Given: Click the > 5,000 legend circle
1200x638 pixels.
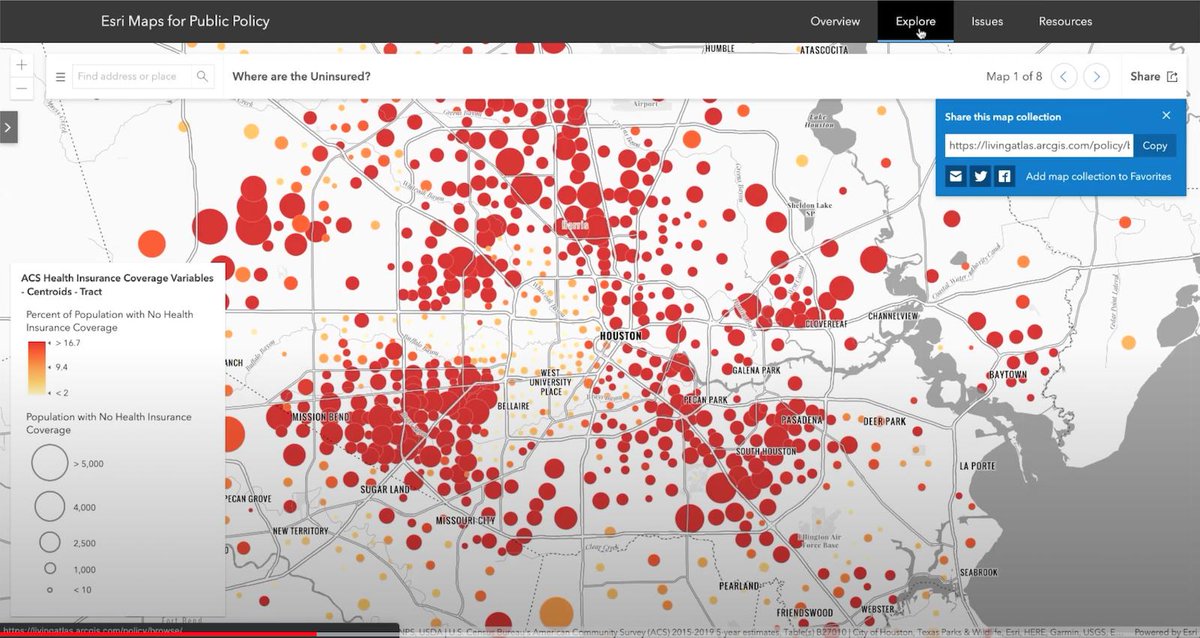Looking at the screenshot, I should coord(50,463).
